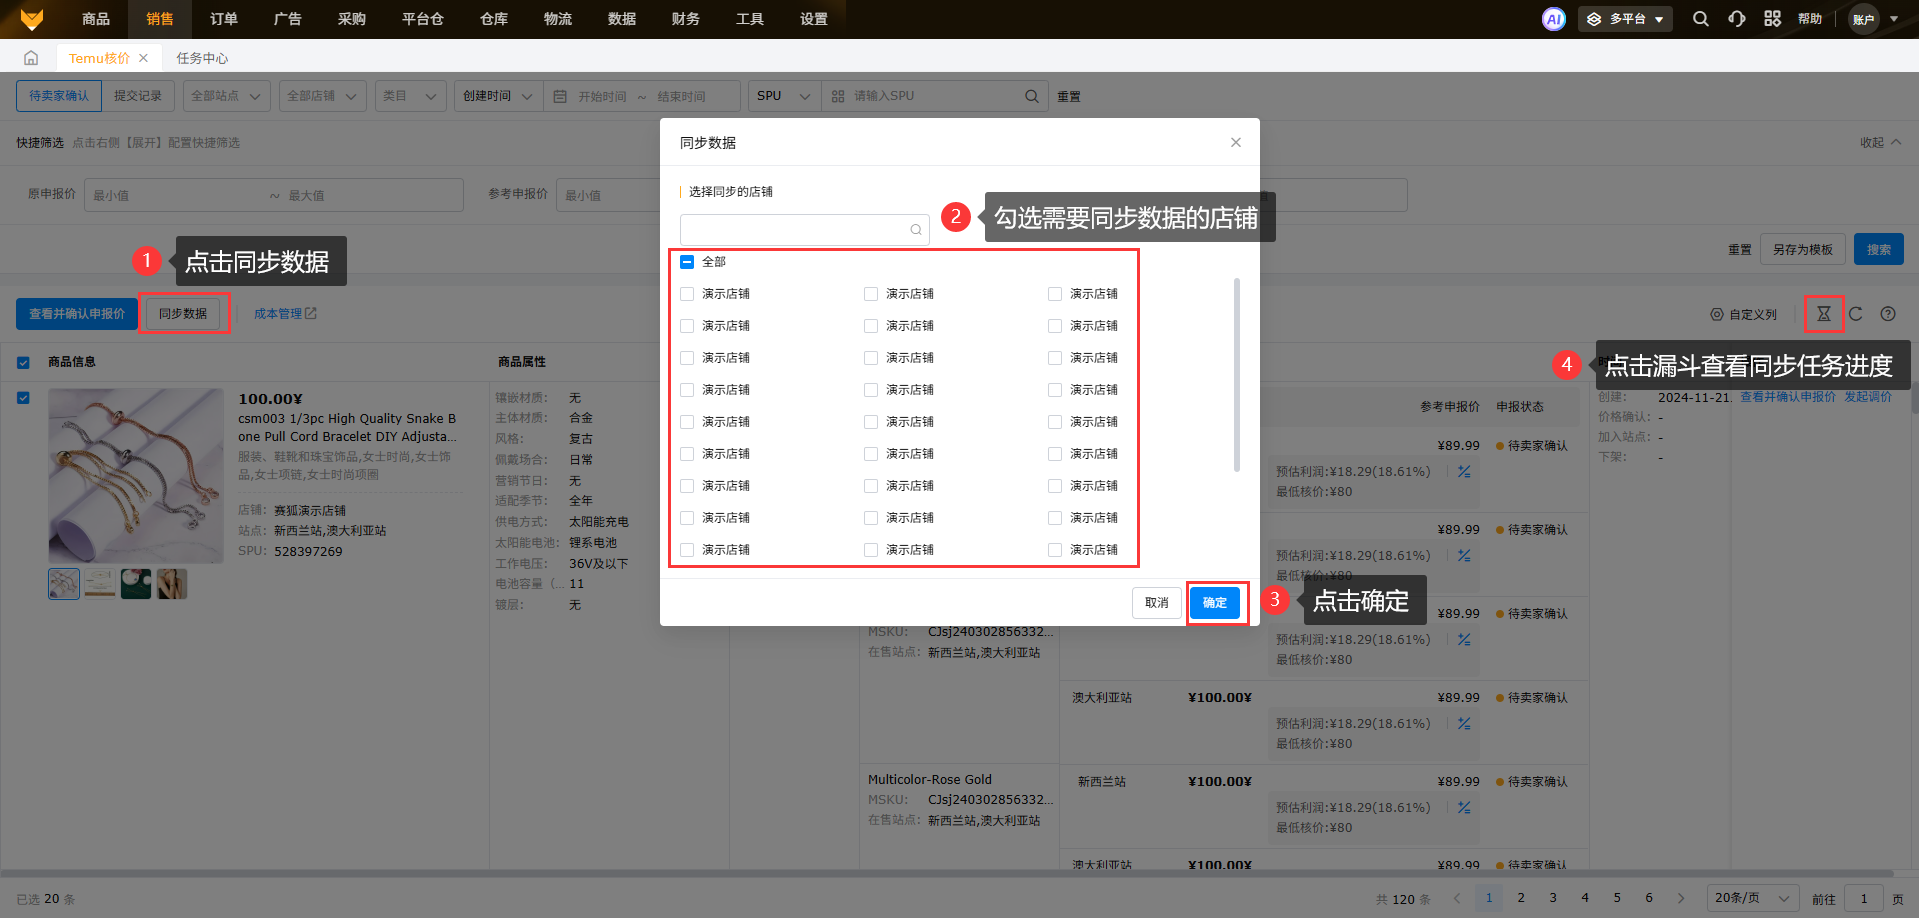Open the customer support headset icon
This screenshot has width=1919, height=918.
point(1736,19)
